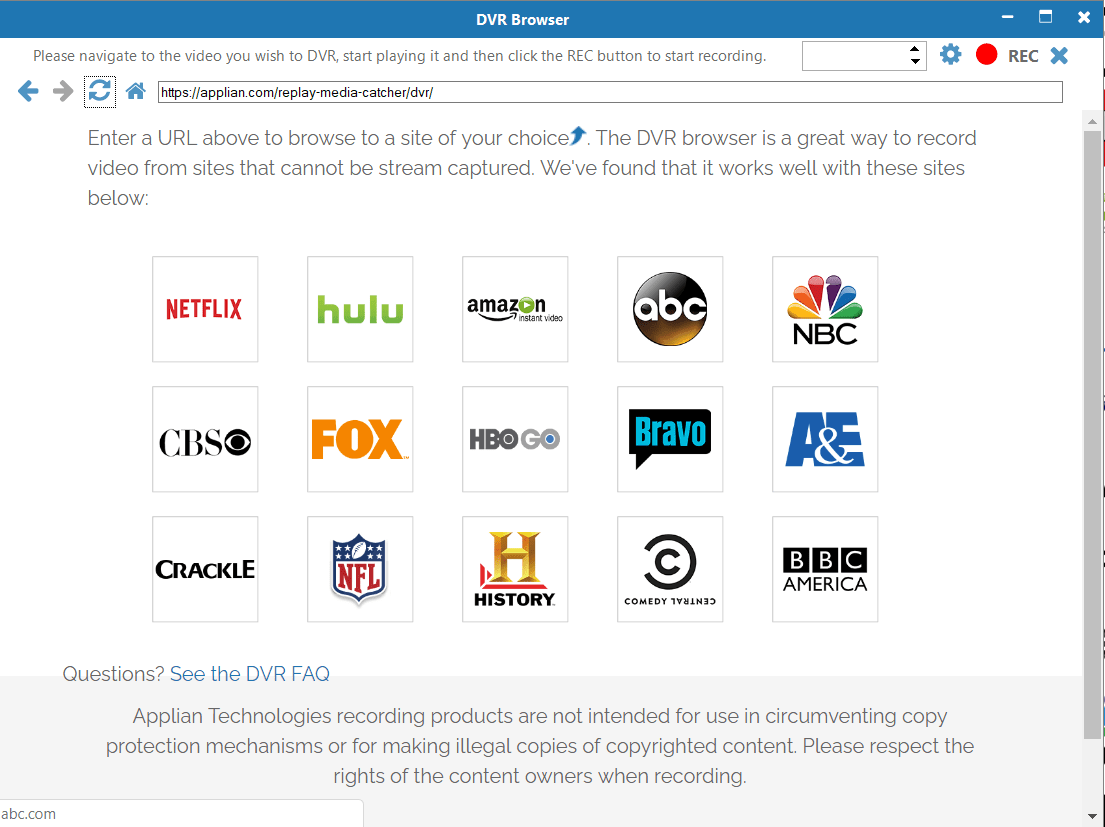Click the REC label text

pyautogui.click(x=1023, y=56)
